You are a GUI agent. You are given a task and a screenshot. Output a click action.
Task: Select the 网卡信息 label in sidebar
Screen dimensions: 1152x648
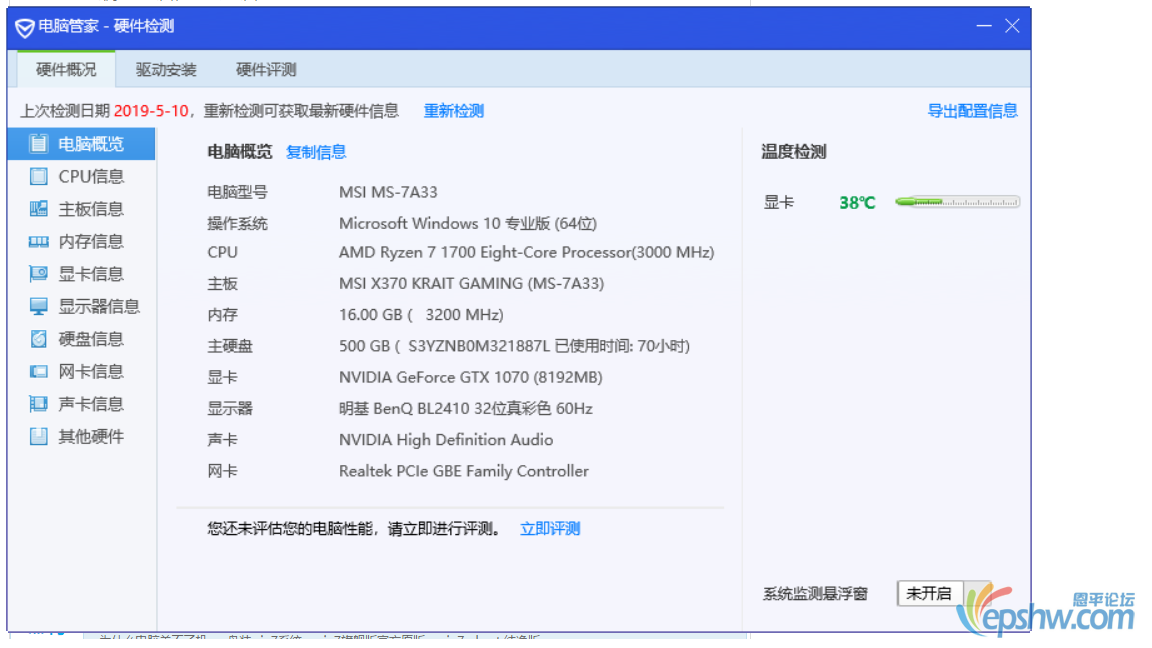[x=91, y=372]
